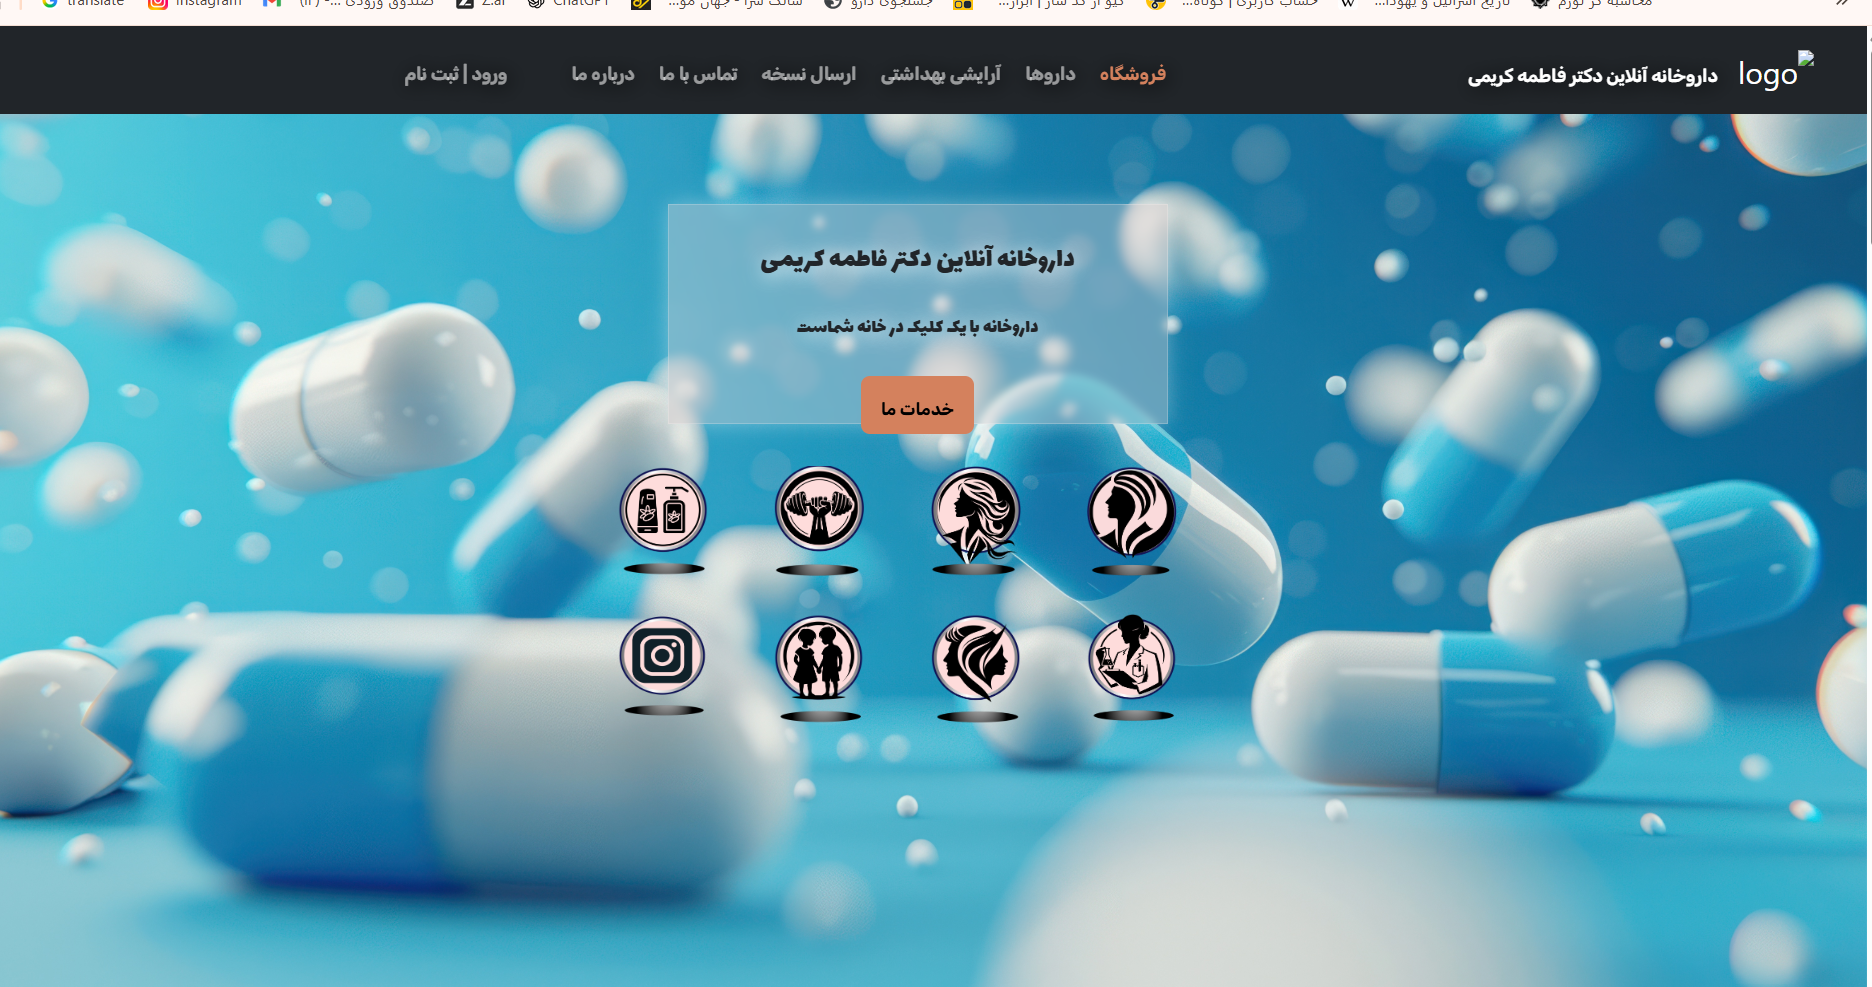
Task: Select آرایشی بهداشتی in the navbar
Action: [940, 74]
